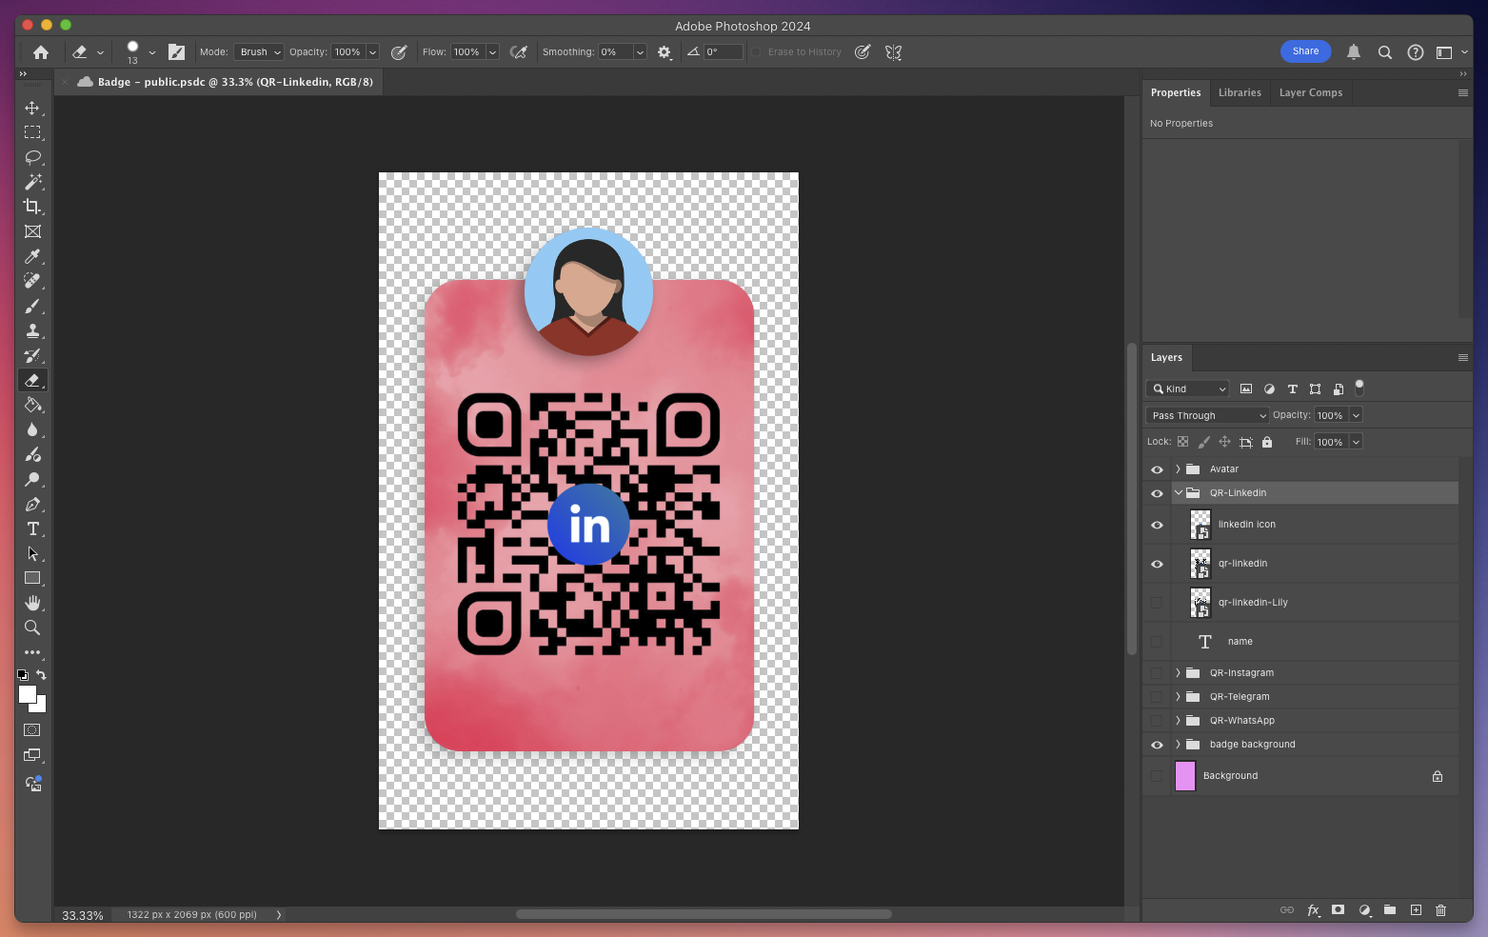Screen dimensions: 1488x937
Task: Open Photoshop search
Action: pyautogui.click(x=1384, y=52)
